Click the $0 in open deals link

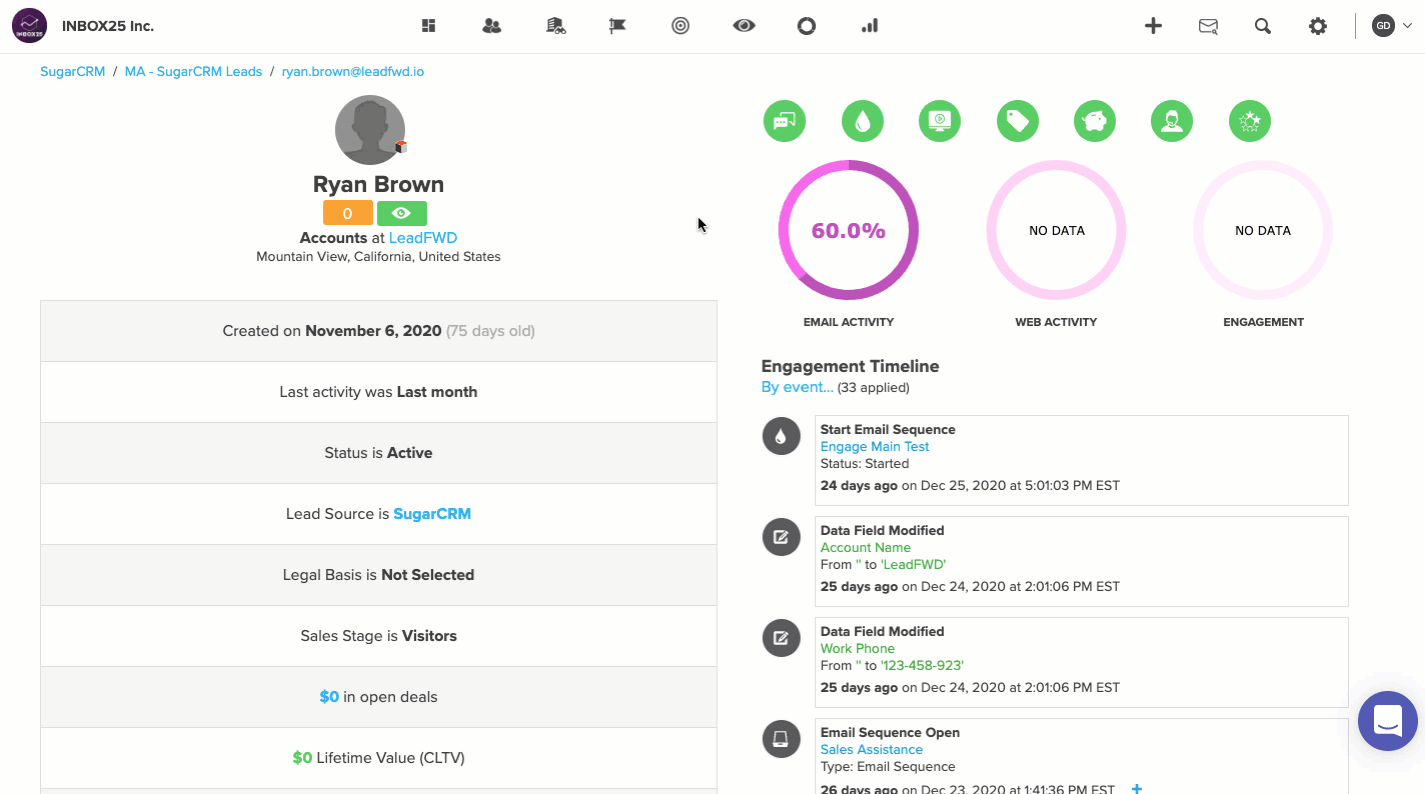pyautogui.click(x=329, y=697)
